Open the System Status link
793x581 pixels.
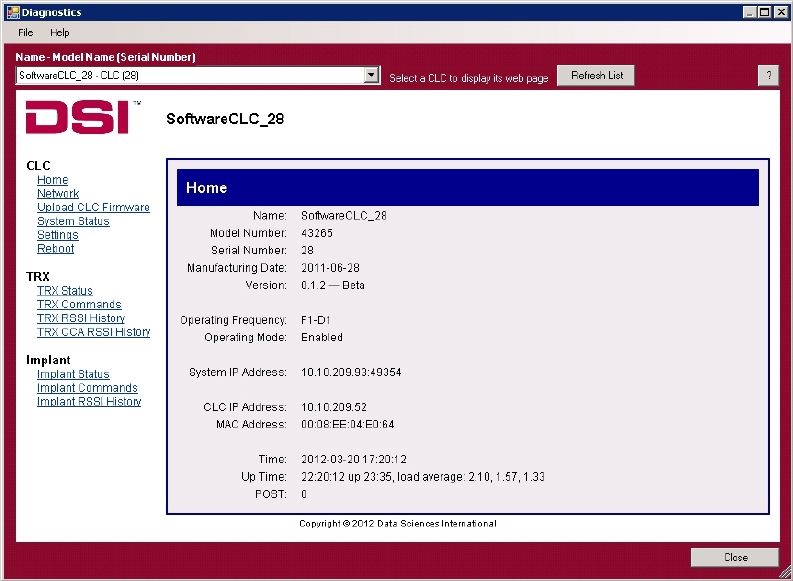(x=73, y=221)
